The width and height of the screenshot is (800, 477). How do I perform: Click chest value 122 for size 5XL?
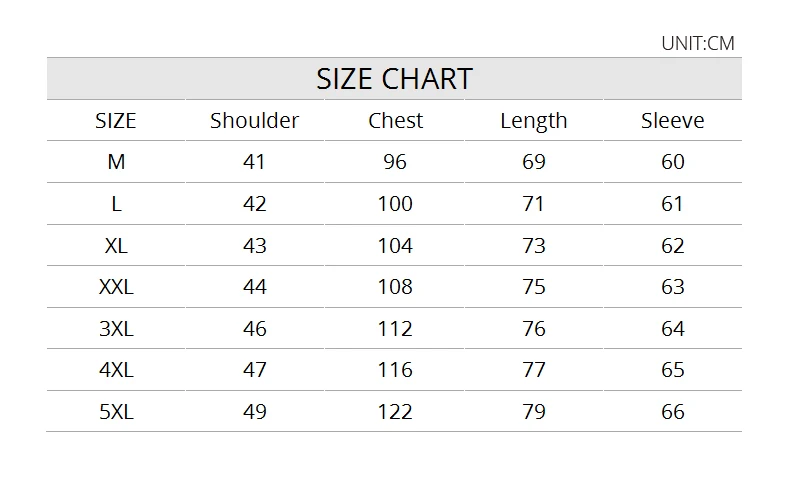395,412
